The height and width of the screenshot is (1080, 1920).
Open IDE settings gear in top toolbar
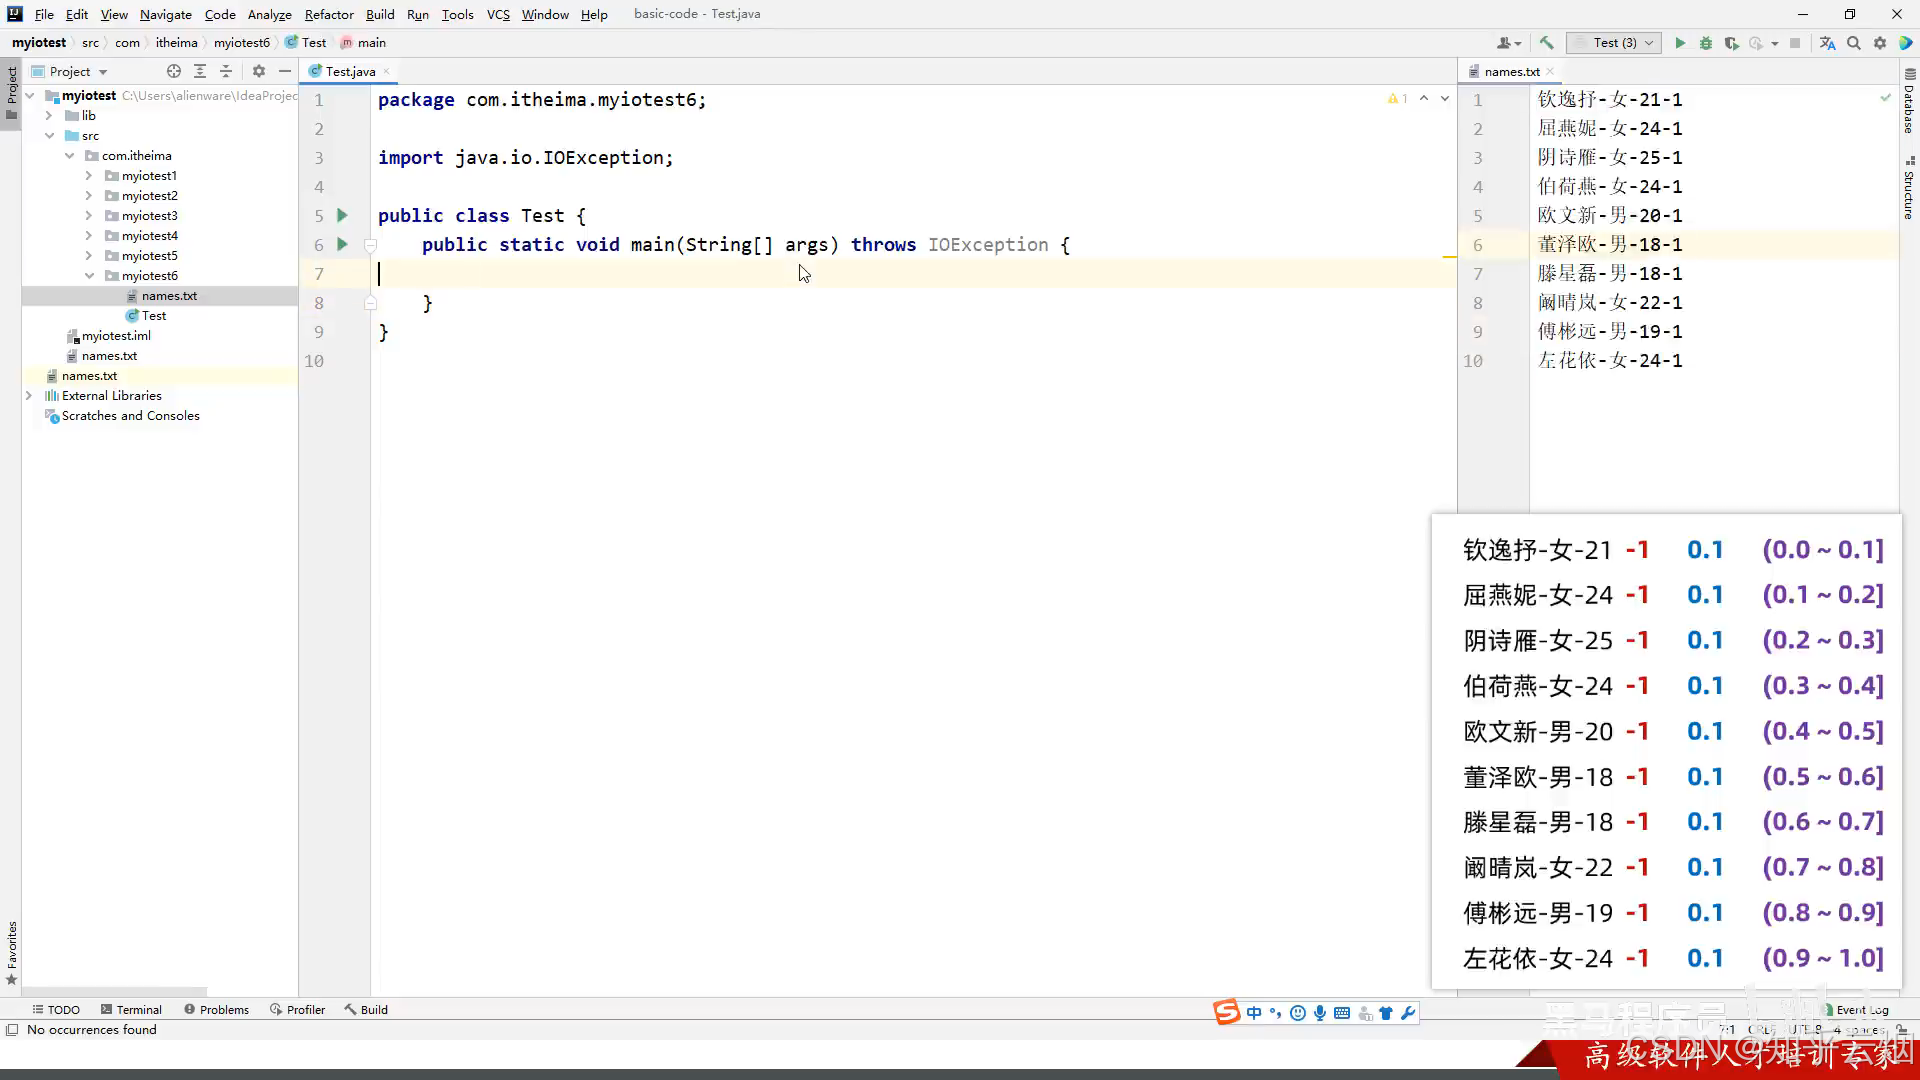pyautogui.click(x=1880, y=43)
